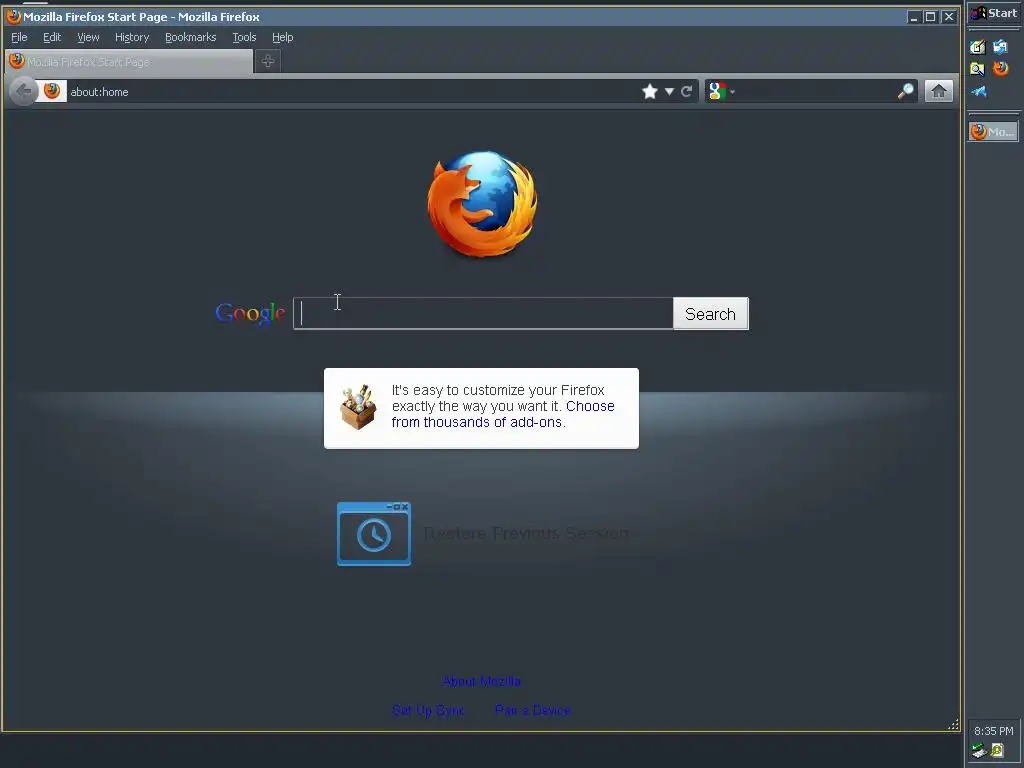
Task: Open the Bookmarks menu
Action: (191, 37)
